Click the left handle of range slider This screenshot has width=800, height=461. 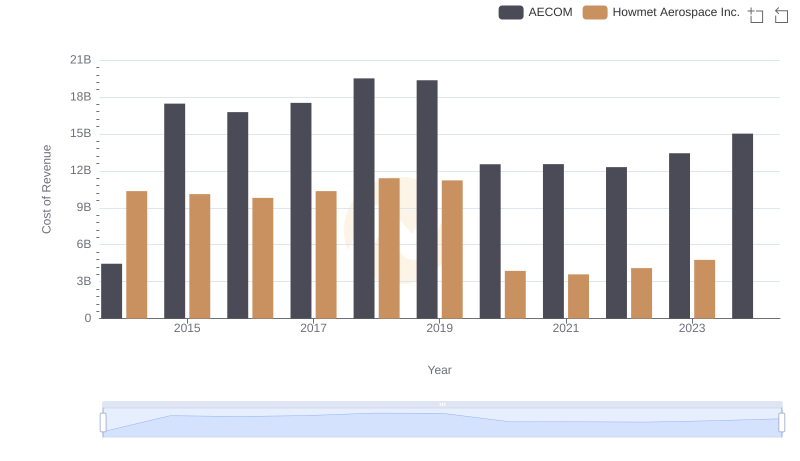click(x=103, y=422)
